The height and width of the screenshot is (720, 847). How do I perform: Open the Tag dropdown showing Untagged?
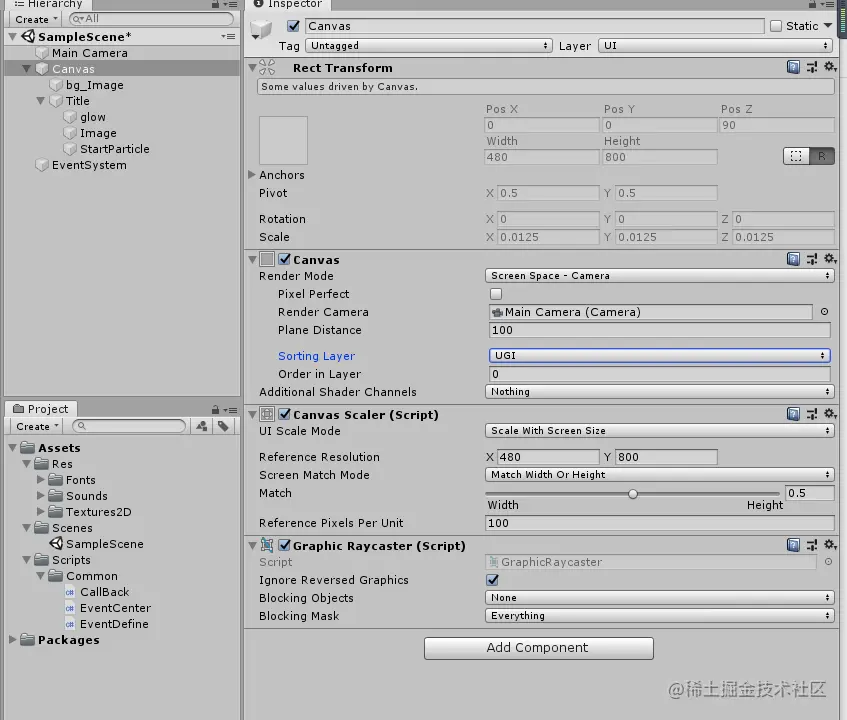tap(428, 45)
